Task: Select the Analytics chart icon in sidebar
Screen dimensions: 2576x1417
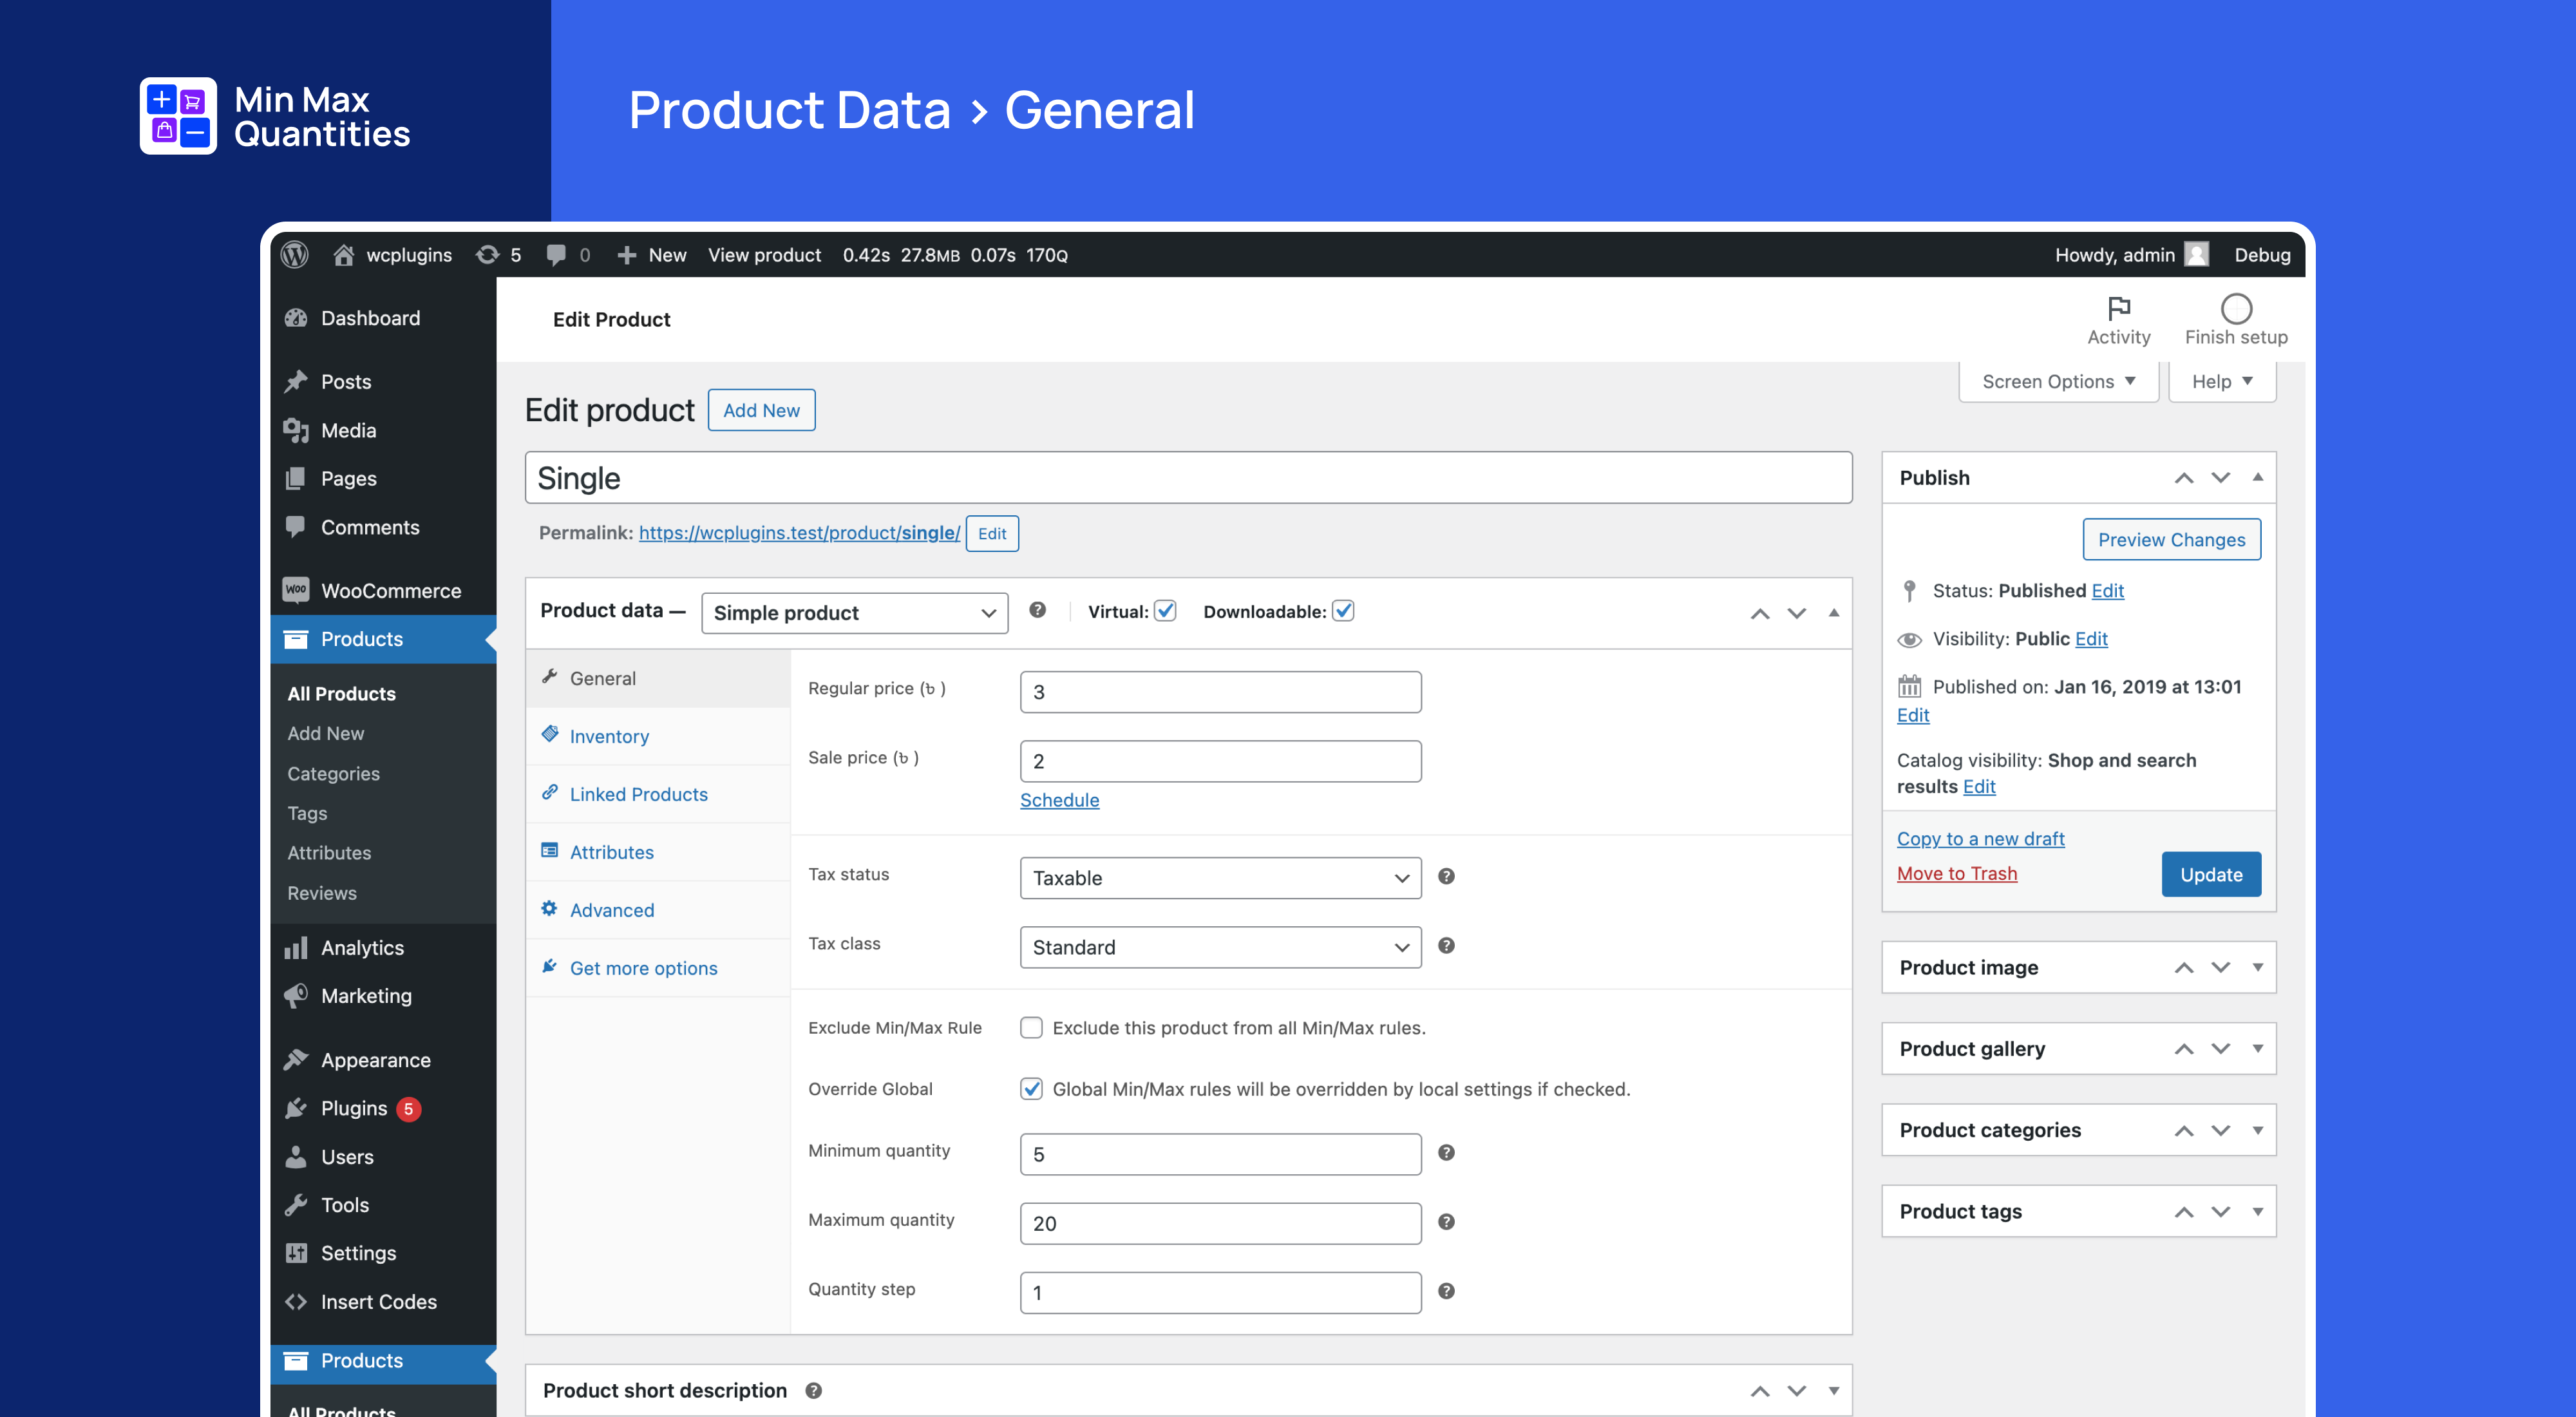Action: point(296,947)
